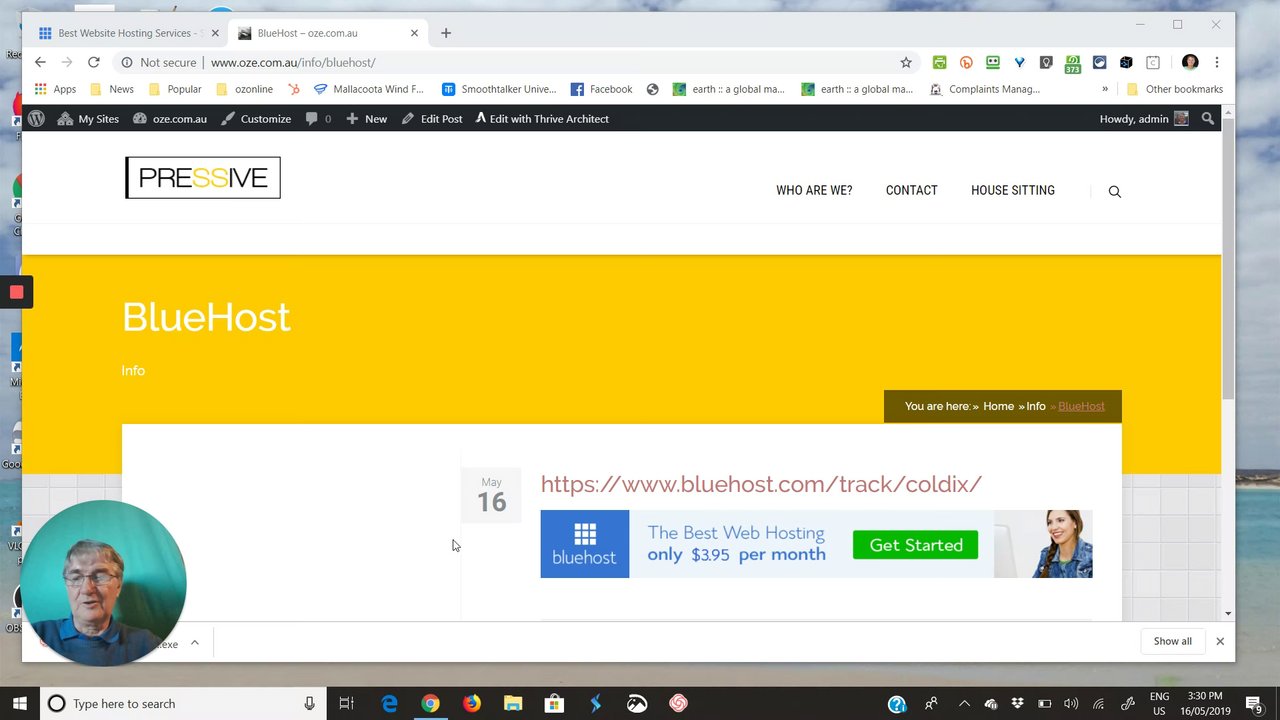Image resolution: width=1280 pixels, height=720 pixels.
Task: Bookmark page with star icon
Action: pos(906,62)
